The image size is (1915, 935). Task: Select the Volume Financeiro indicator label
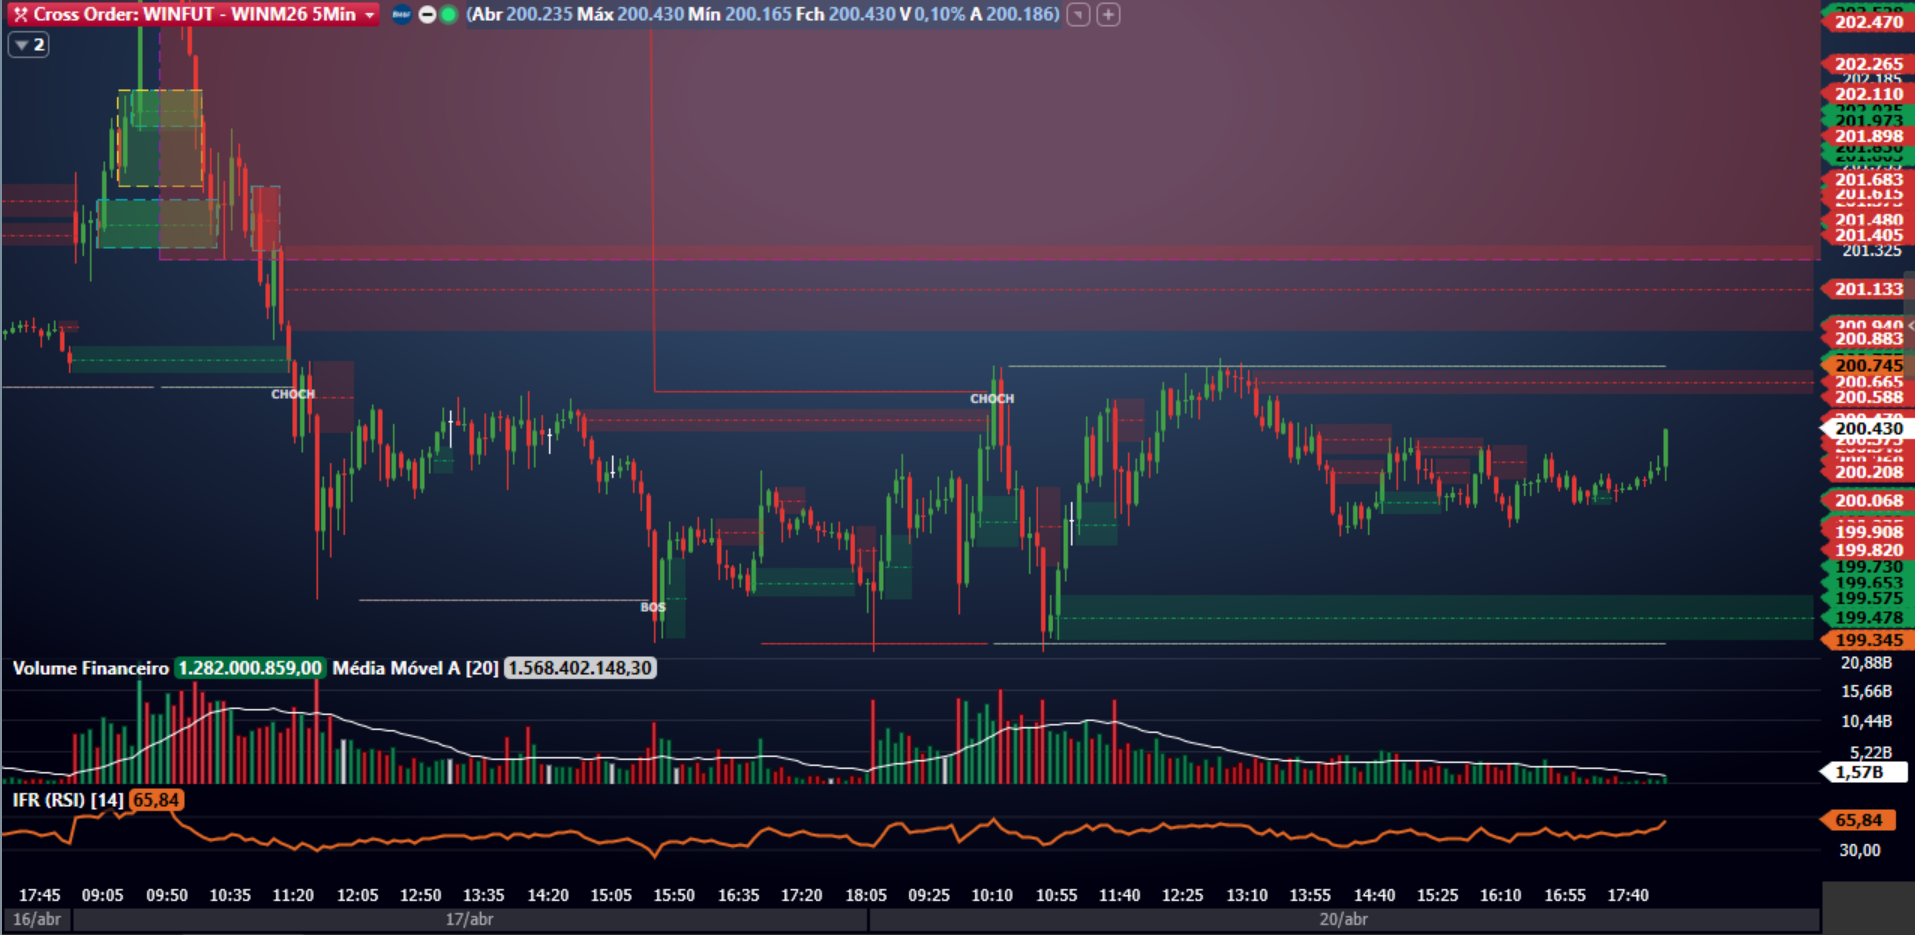(90, 668)
